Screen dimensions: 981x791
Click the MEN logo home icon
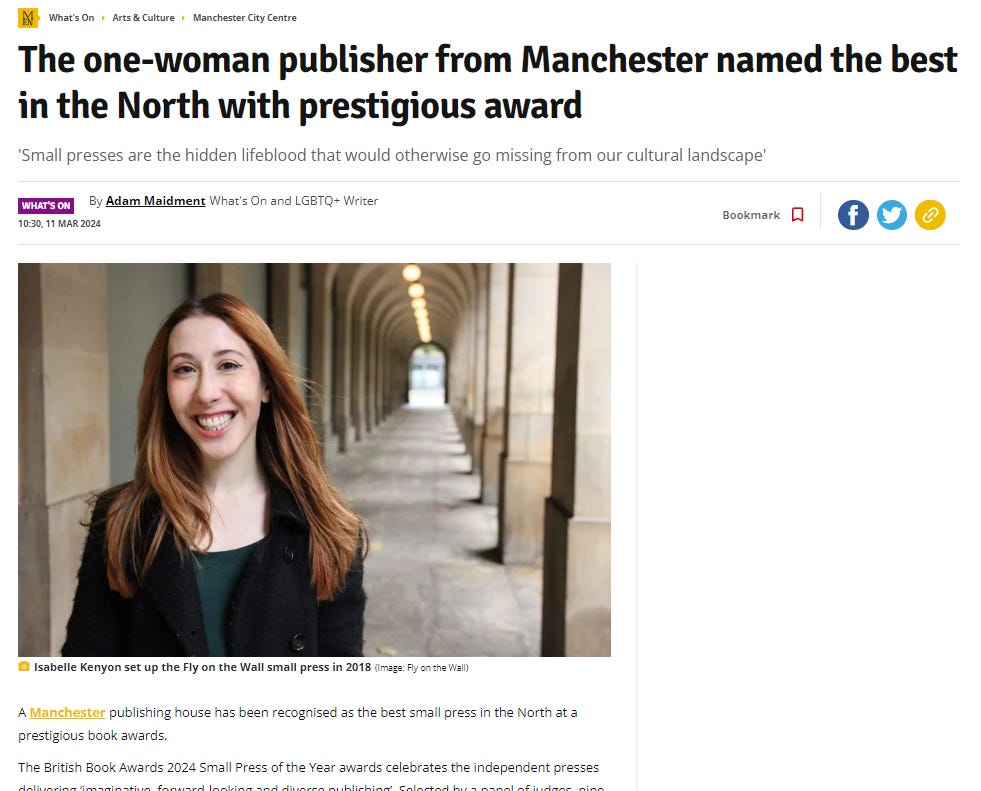point(28,18)
